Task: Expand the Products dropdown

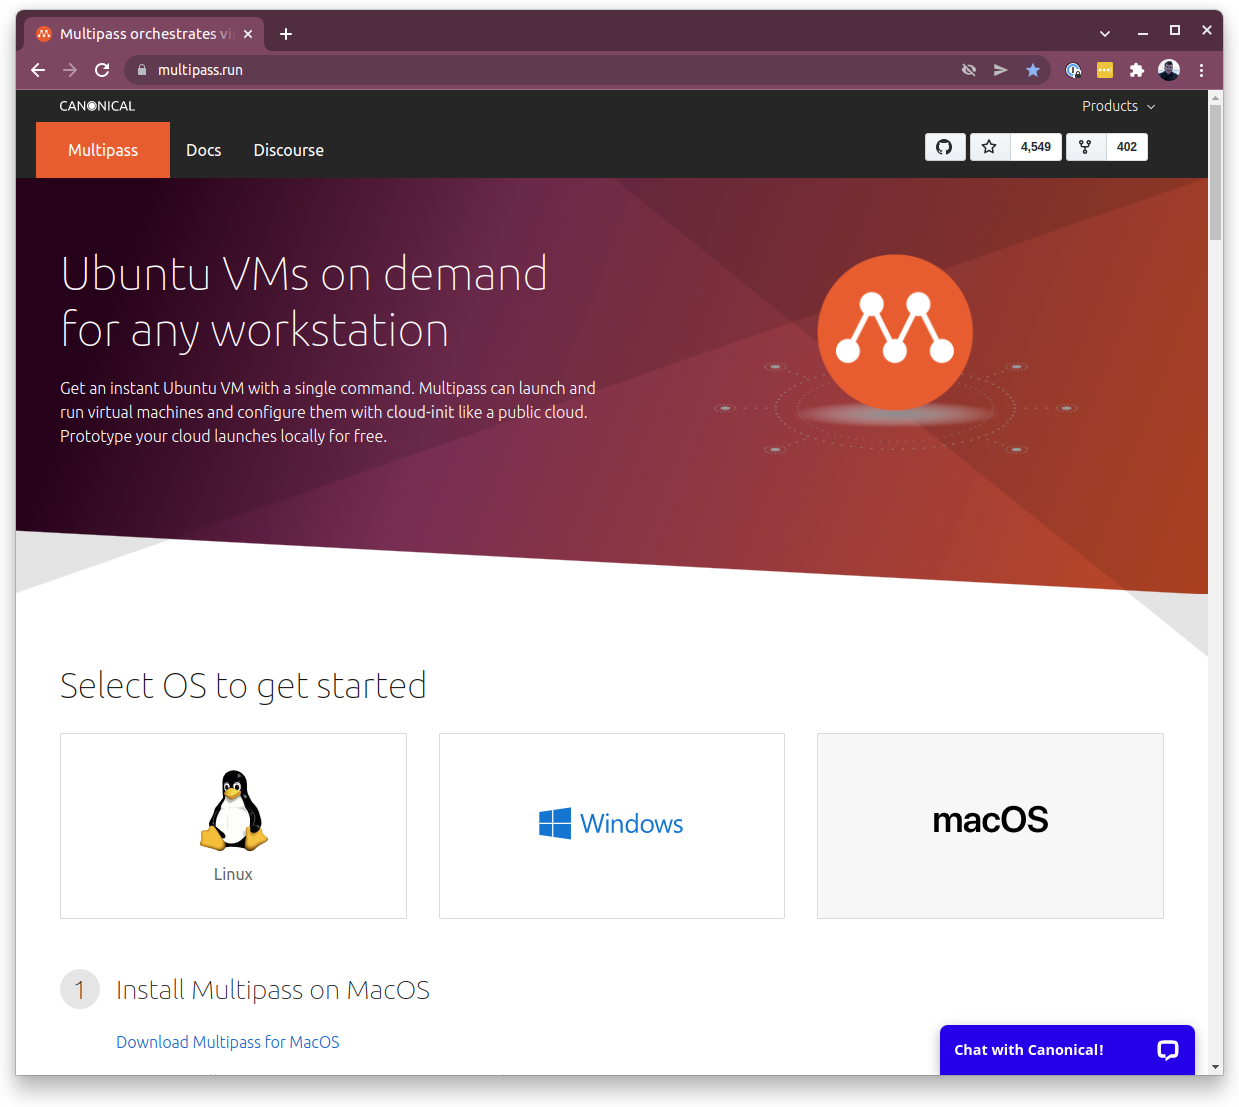Action: (1119, 106)
